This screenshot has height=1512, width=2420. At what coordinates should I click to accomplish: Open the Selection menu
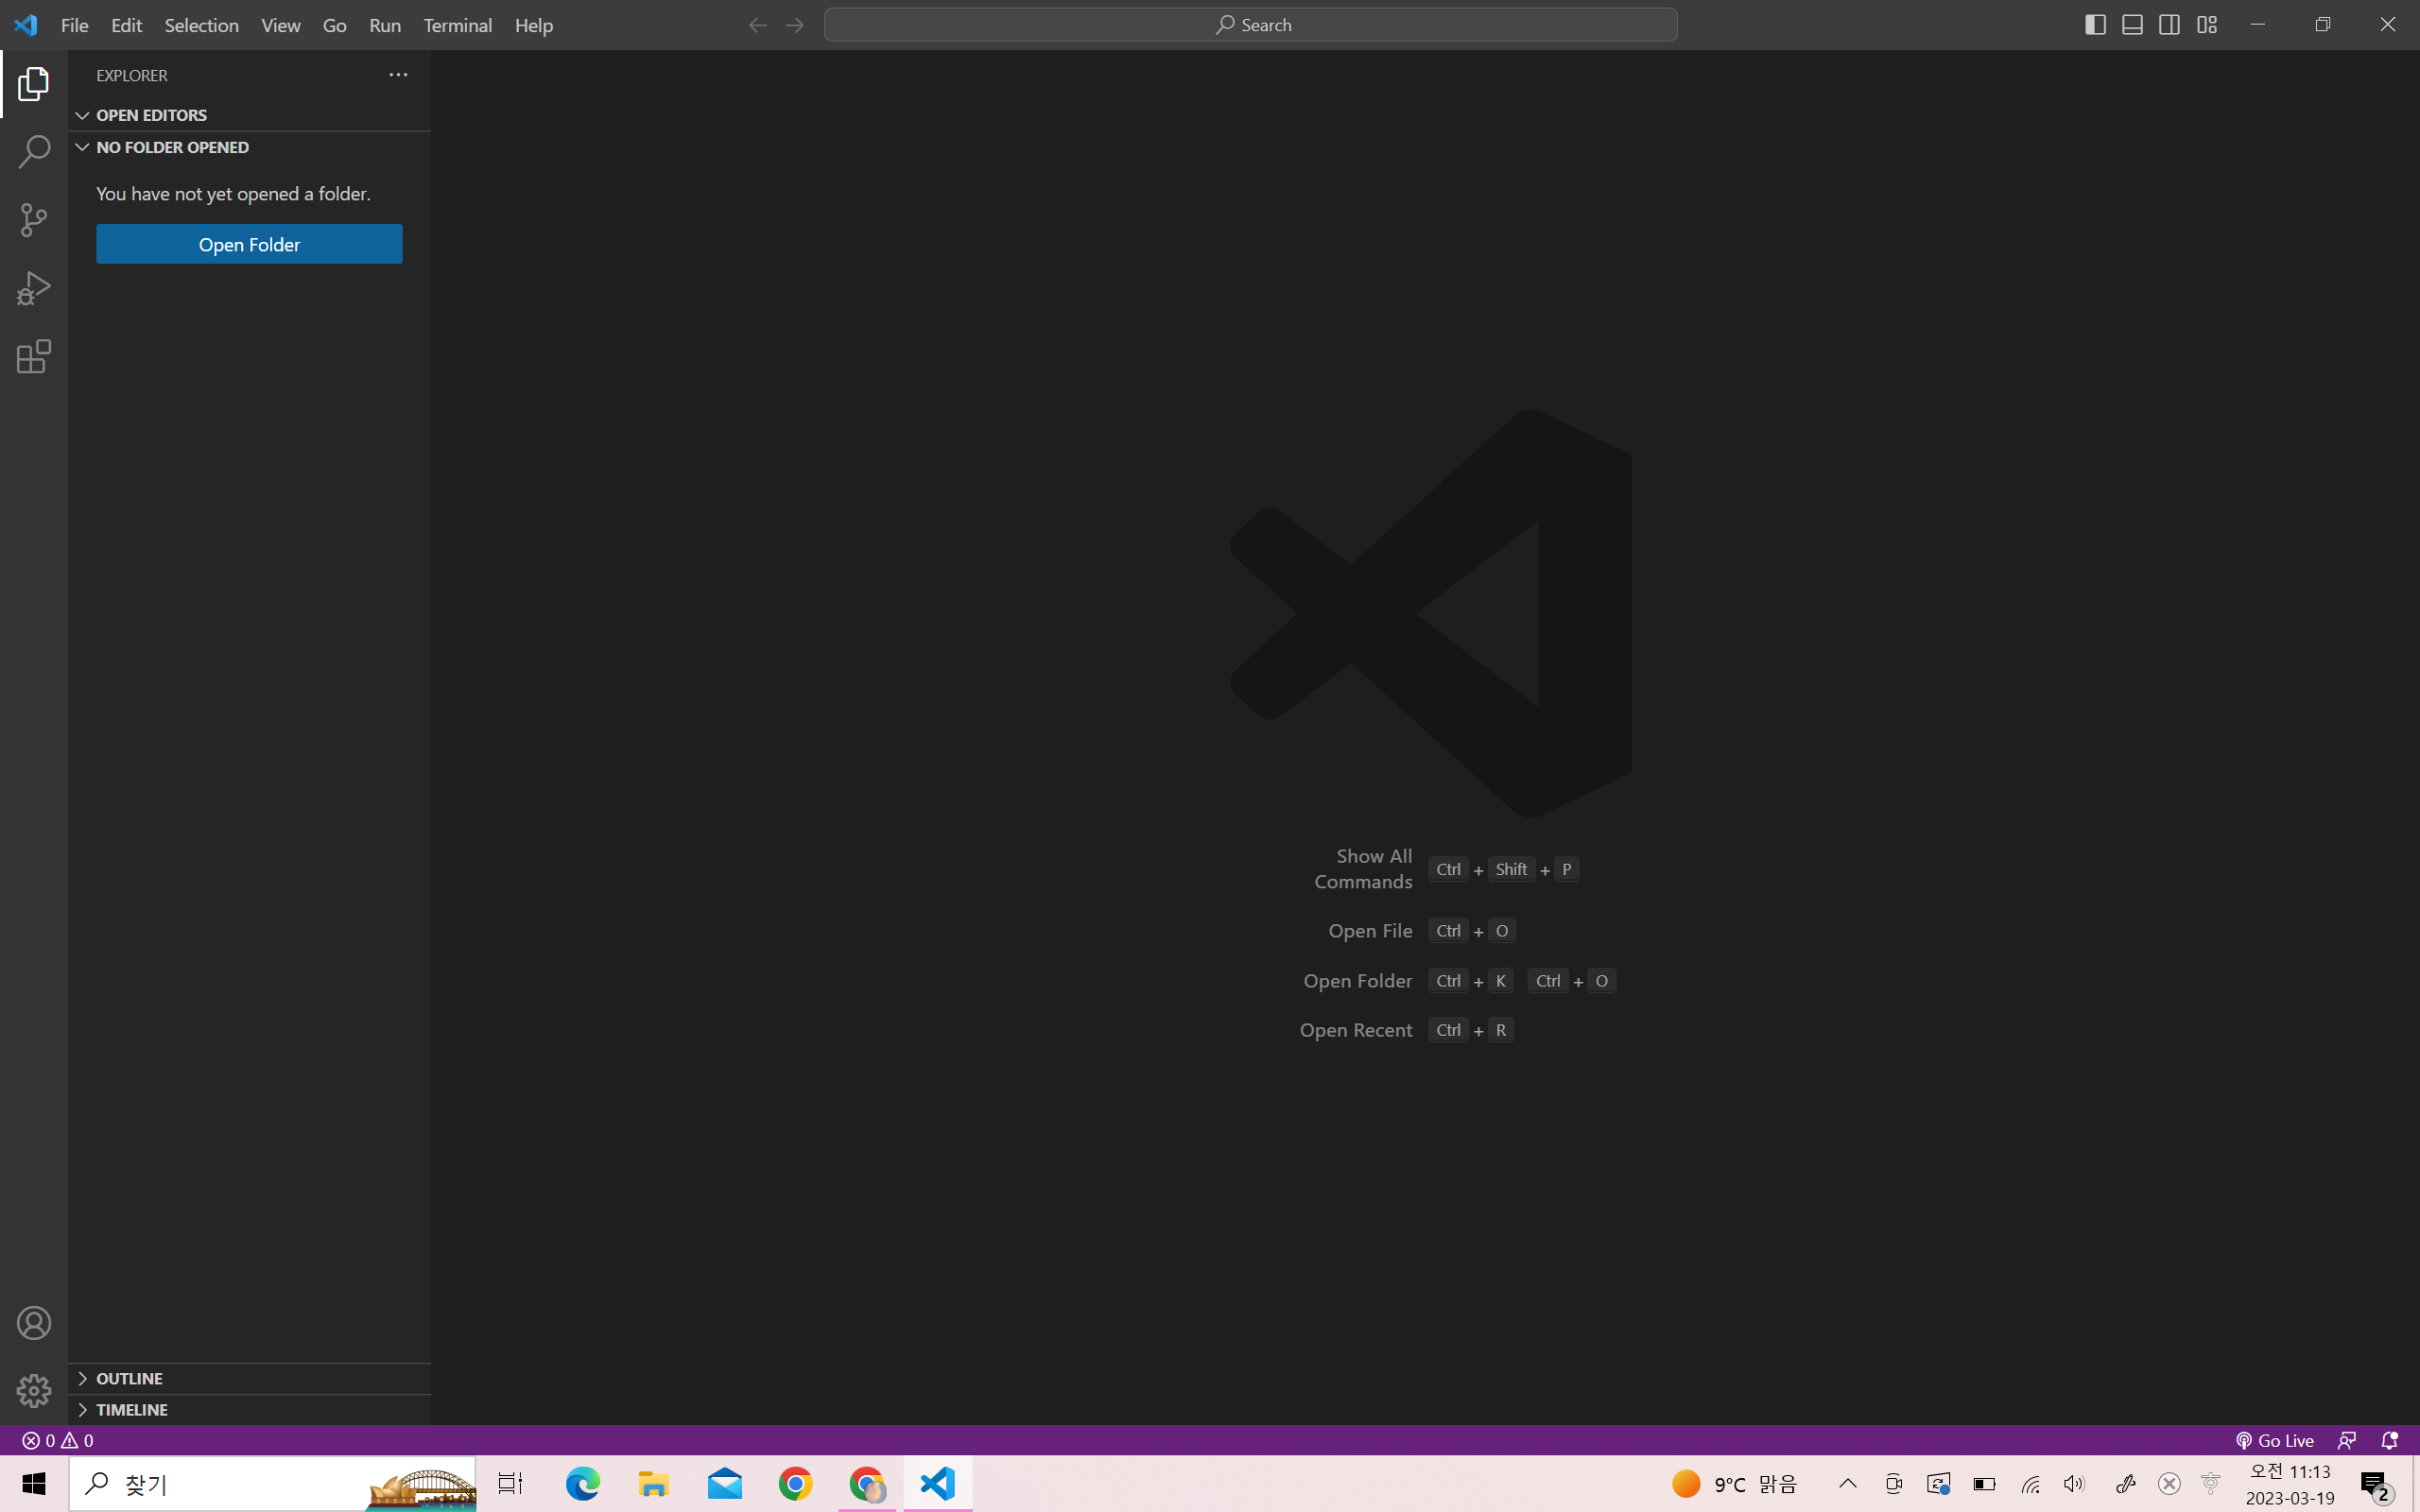[201, 25]
